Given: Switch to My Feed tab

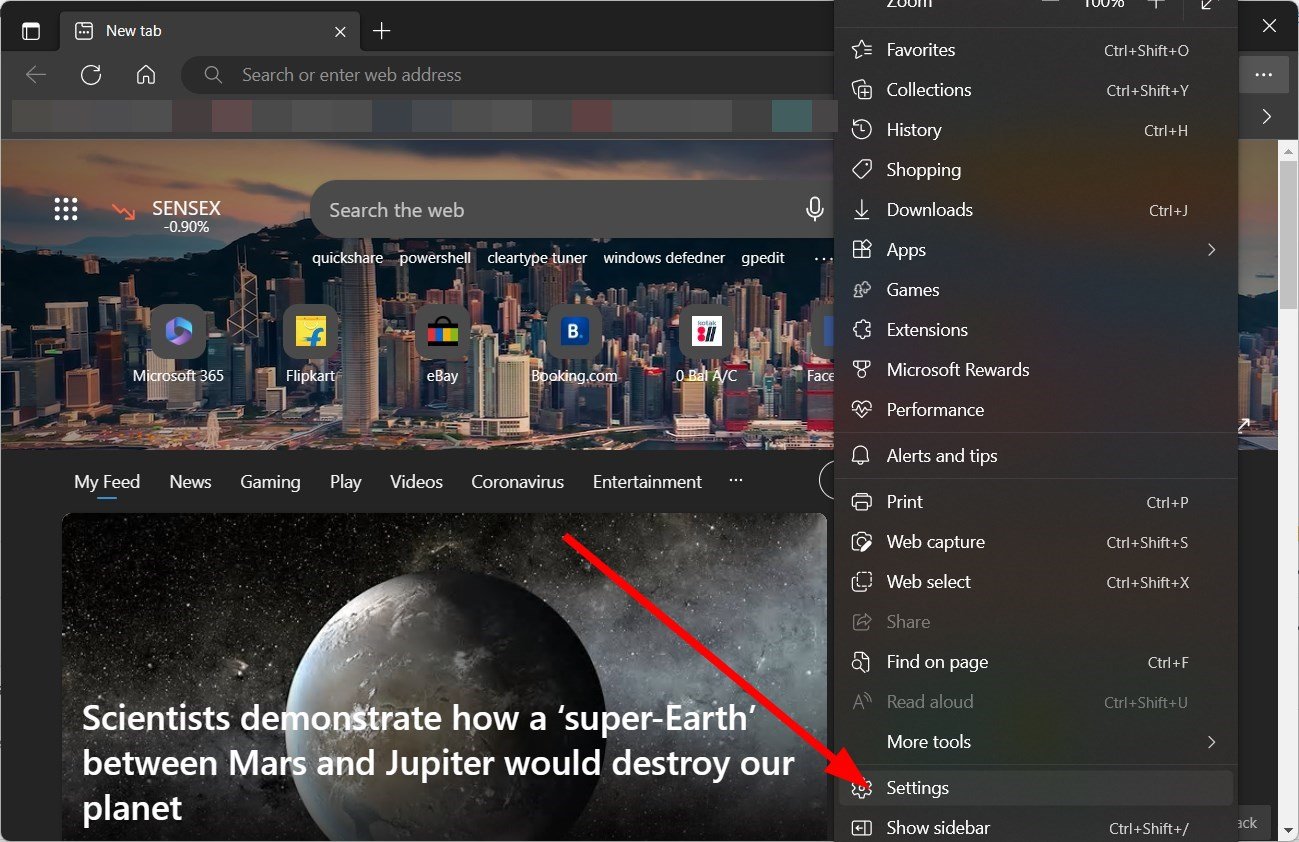Looking at the screenshot, I should (107, 482).
